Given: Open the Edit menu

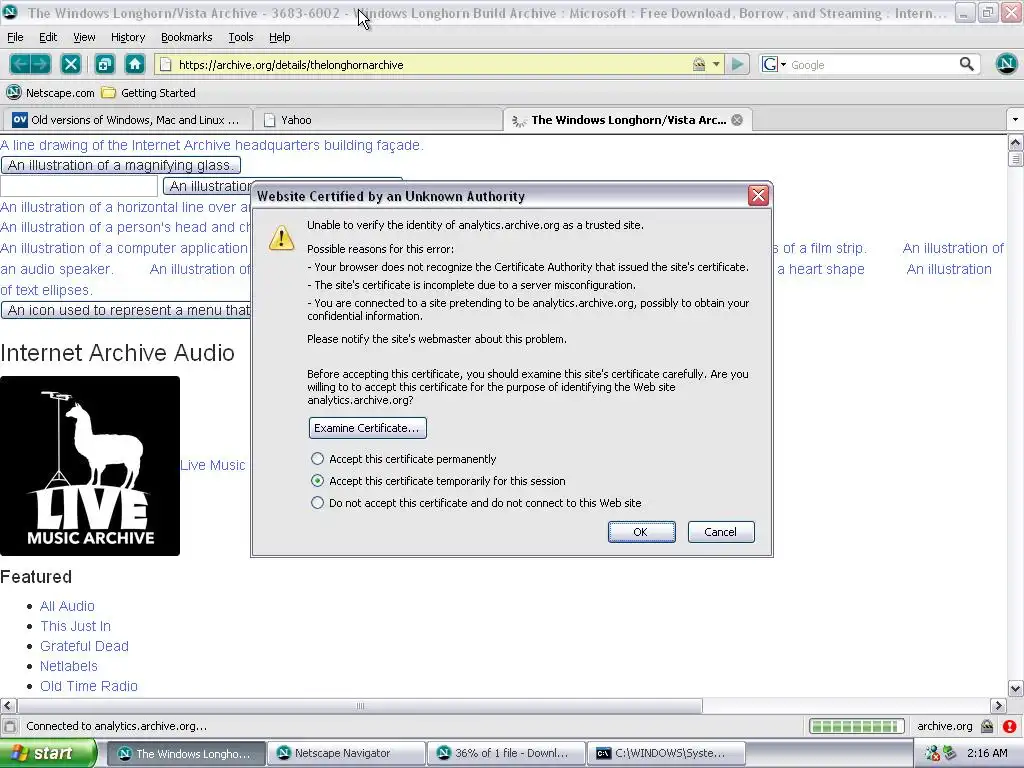Looking at the screenshot, I should [48, 37].
